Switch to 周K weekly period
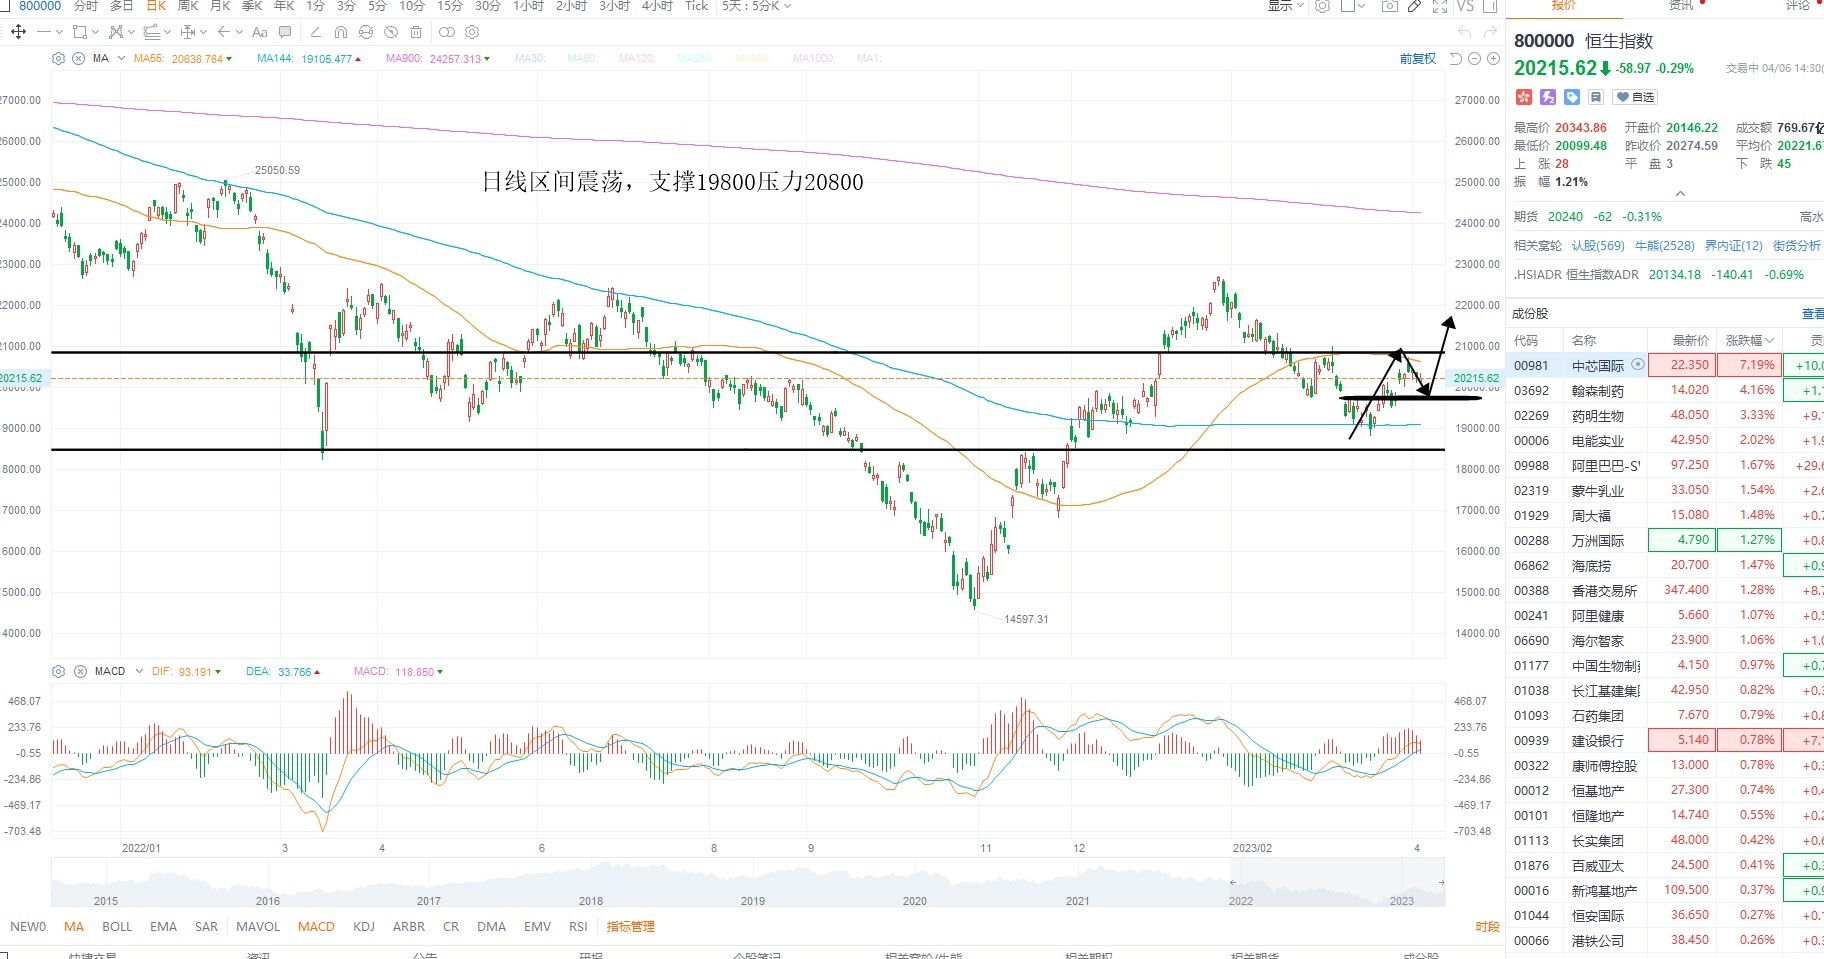Image resolution: width=1824 pixels, height=959 pixels. [188, 6]
